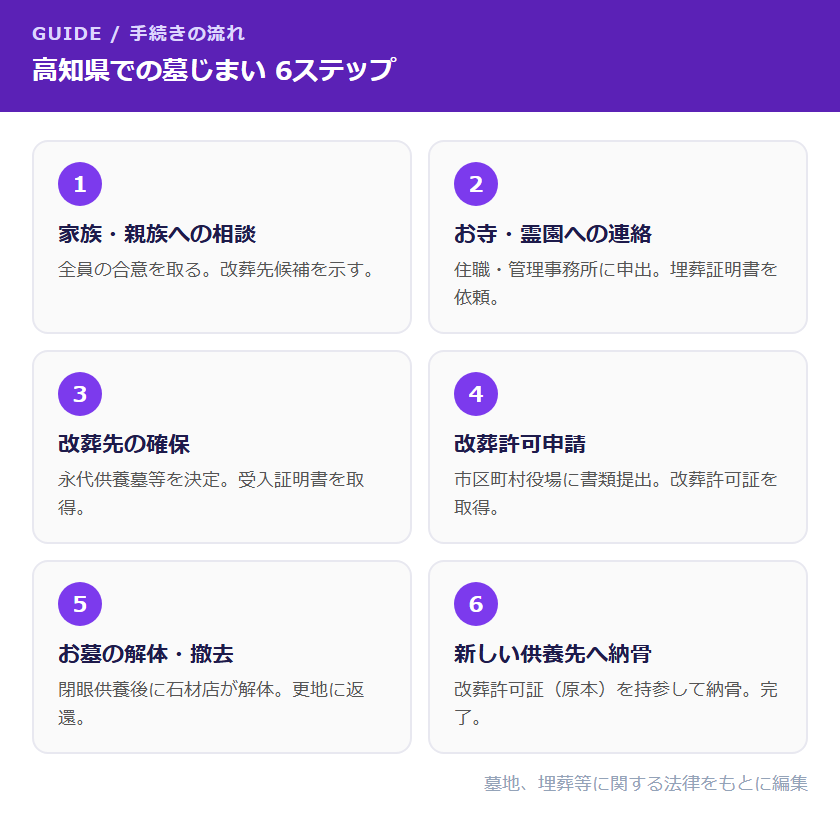Click the 墓地、埋葬等に関する法律 source note
Screen dimensions: 840x818
(646, 783)
